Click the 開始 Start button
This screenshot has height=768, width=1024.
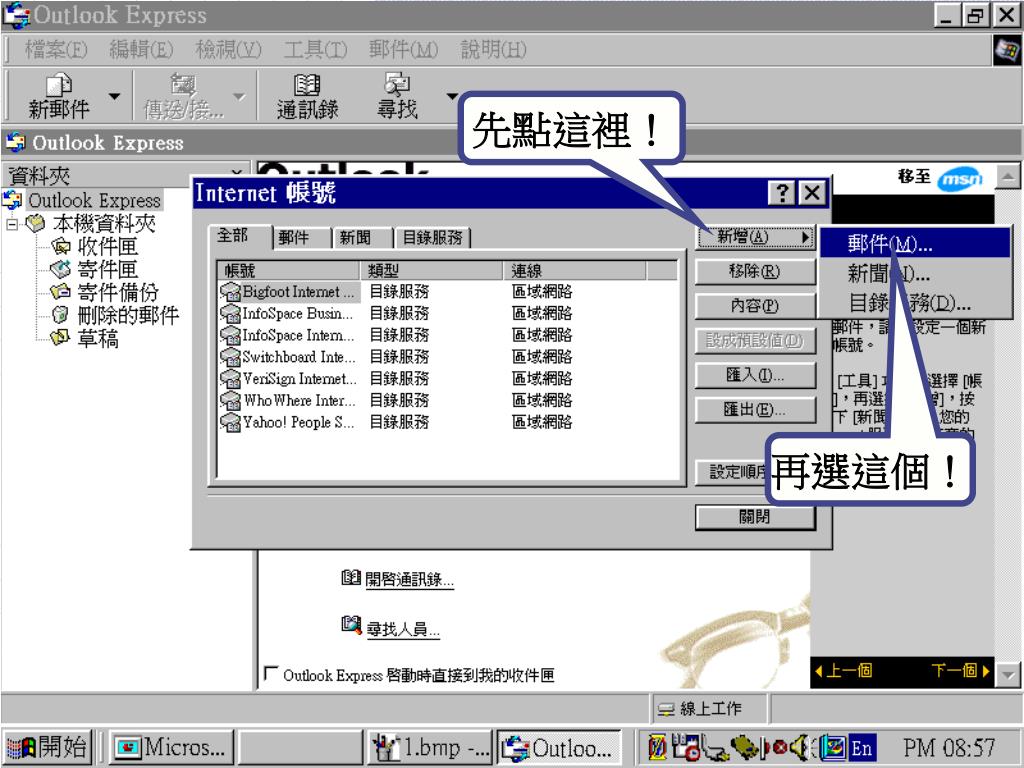(48, 747)
